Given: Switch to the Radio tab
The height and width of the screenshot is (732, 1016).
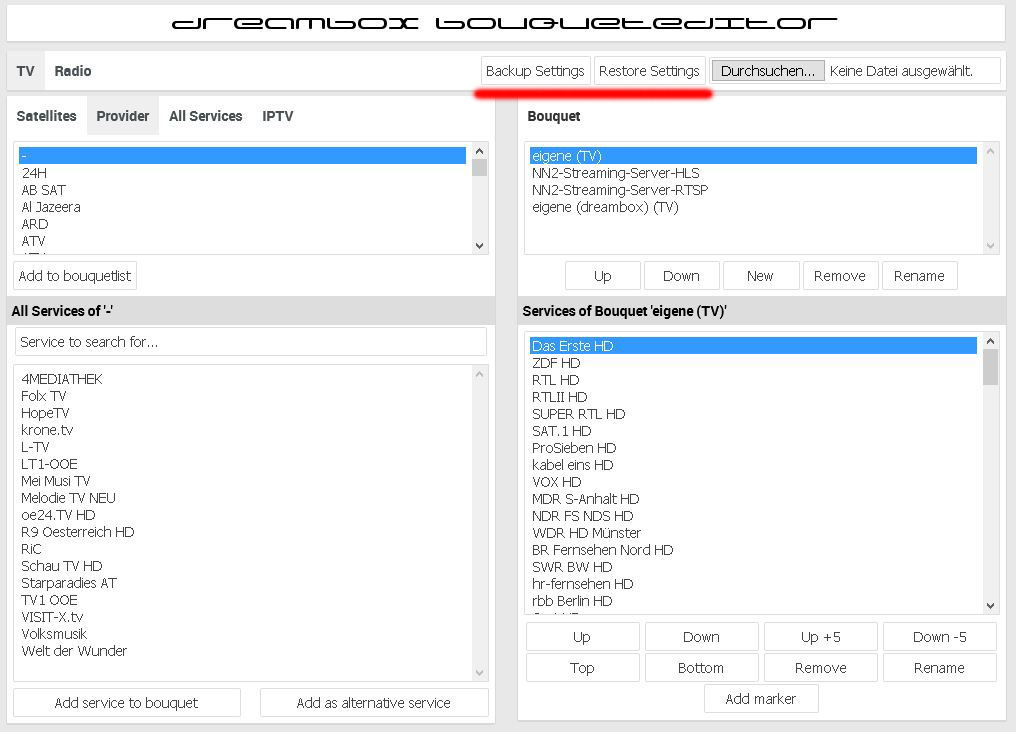Looking at the screenshot, I should tap(73, 71).
